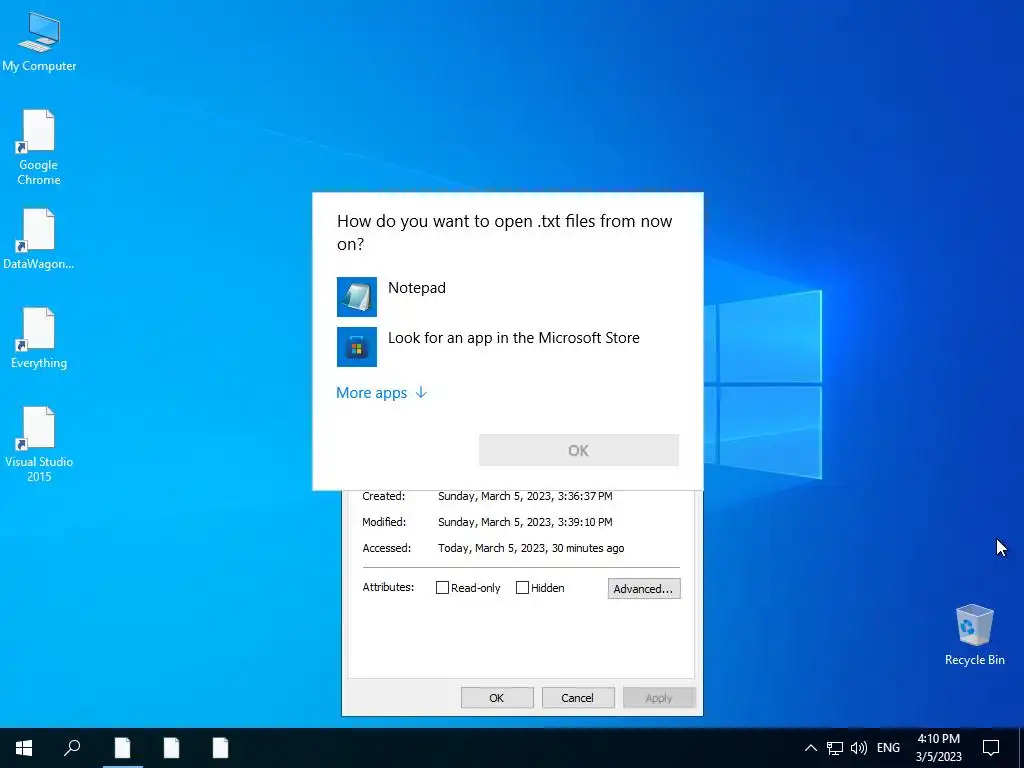Launch the Visual Studio 2015 shortcut
Viewport: 1024px width, 768px height.
click(39, 444)
